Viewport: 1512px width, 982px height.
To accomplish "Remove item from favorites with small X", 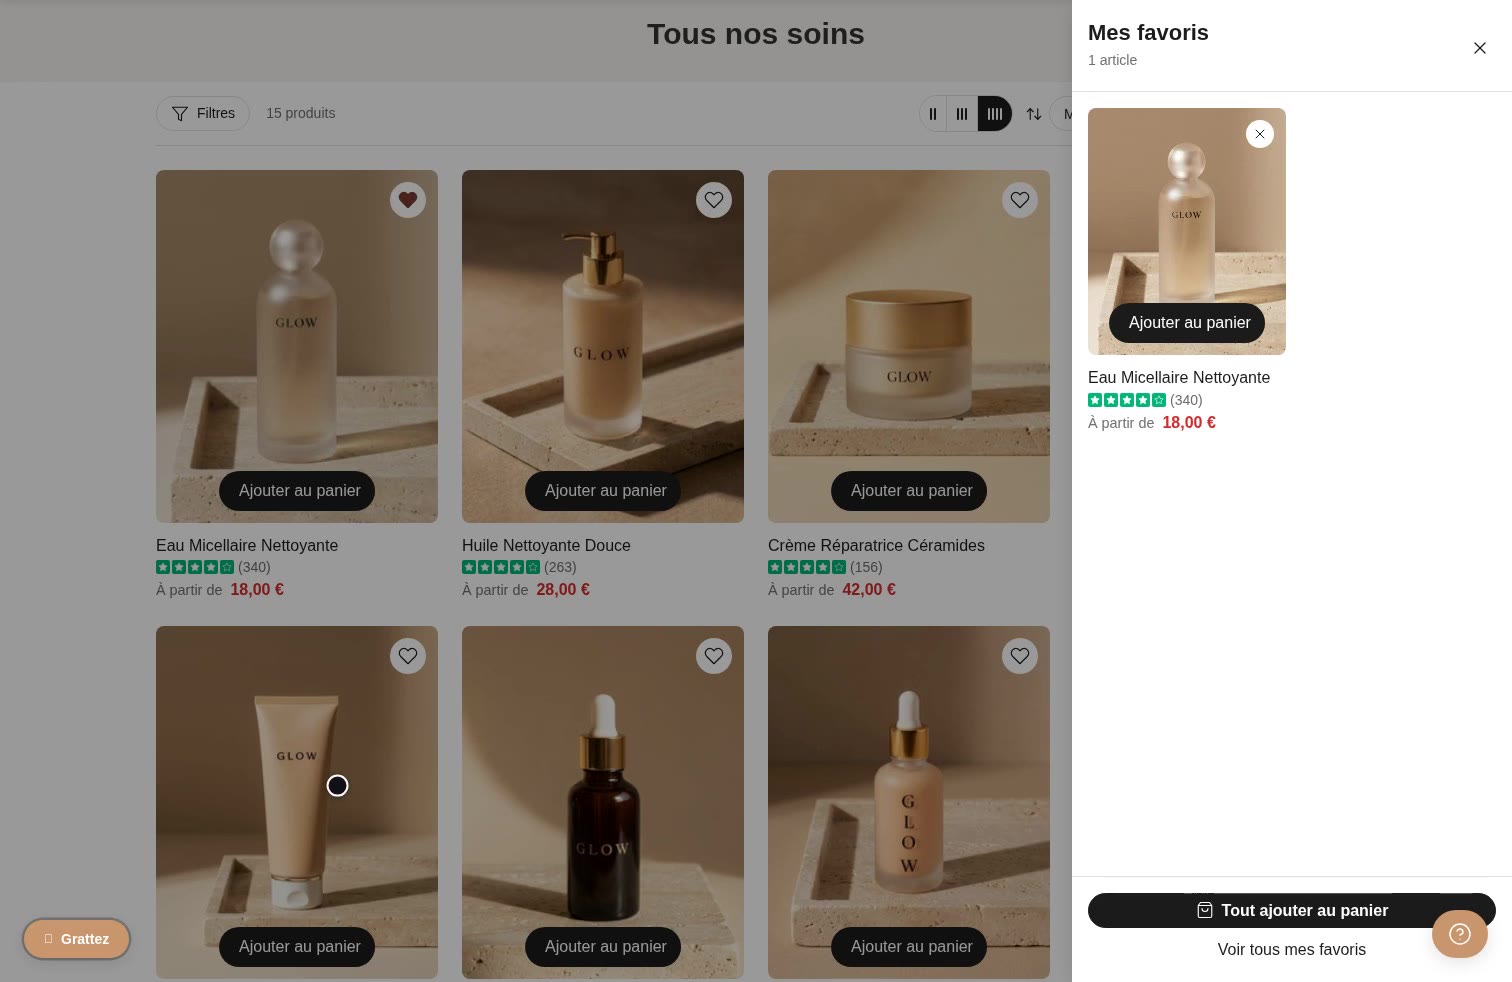I will 1260,134.
